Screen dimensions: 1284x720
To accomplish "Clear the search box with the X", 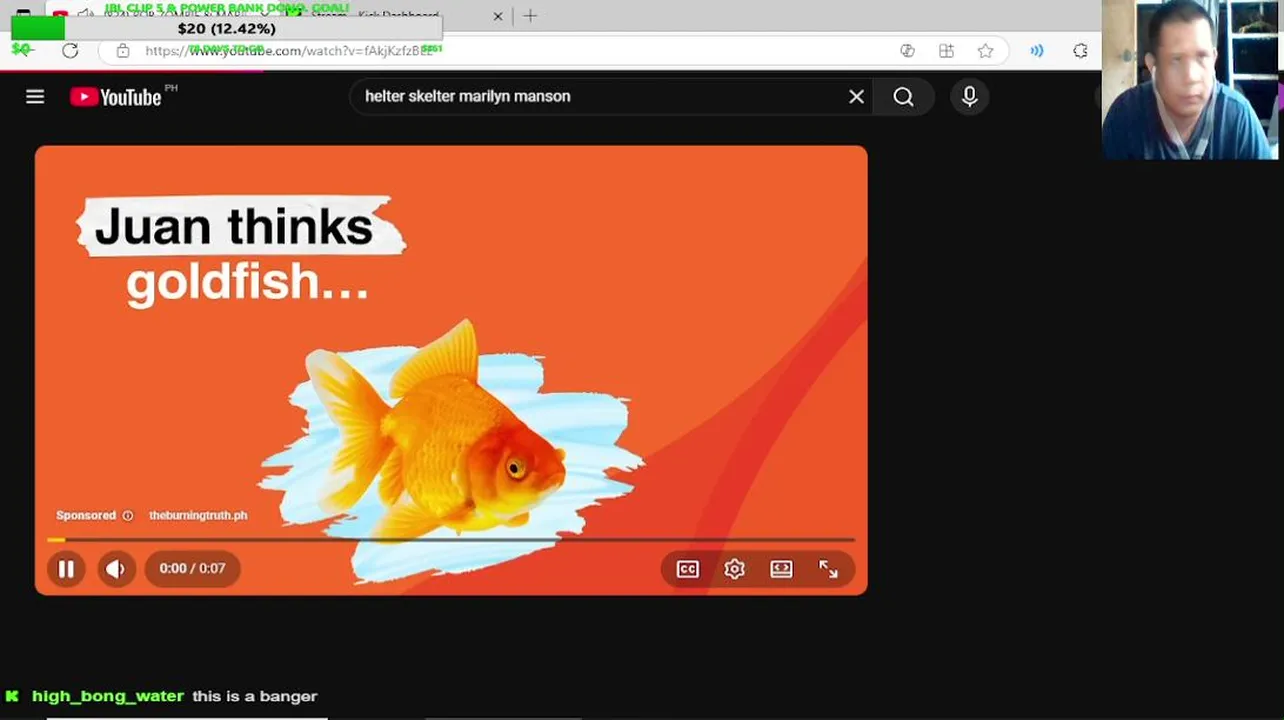I will pos(856,97).
